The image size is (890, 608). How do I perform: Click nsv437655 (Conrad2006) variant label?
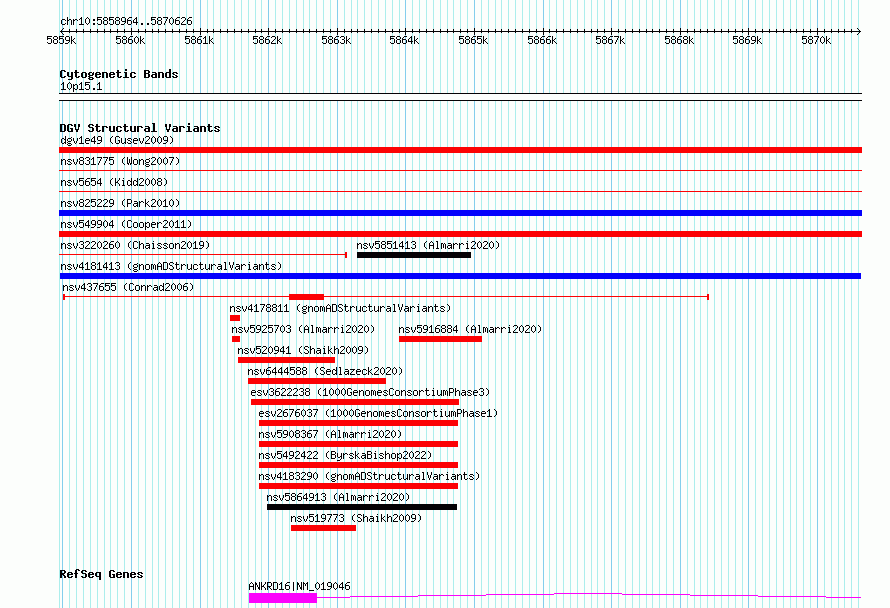click(128, 287)
